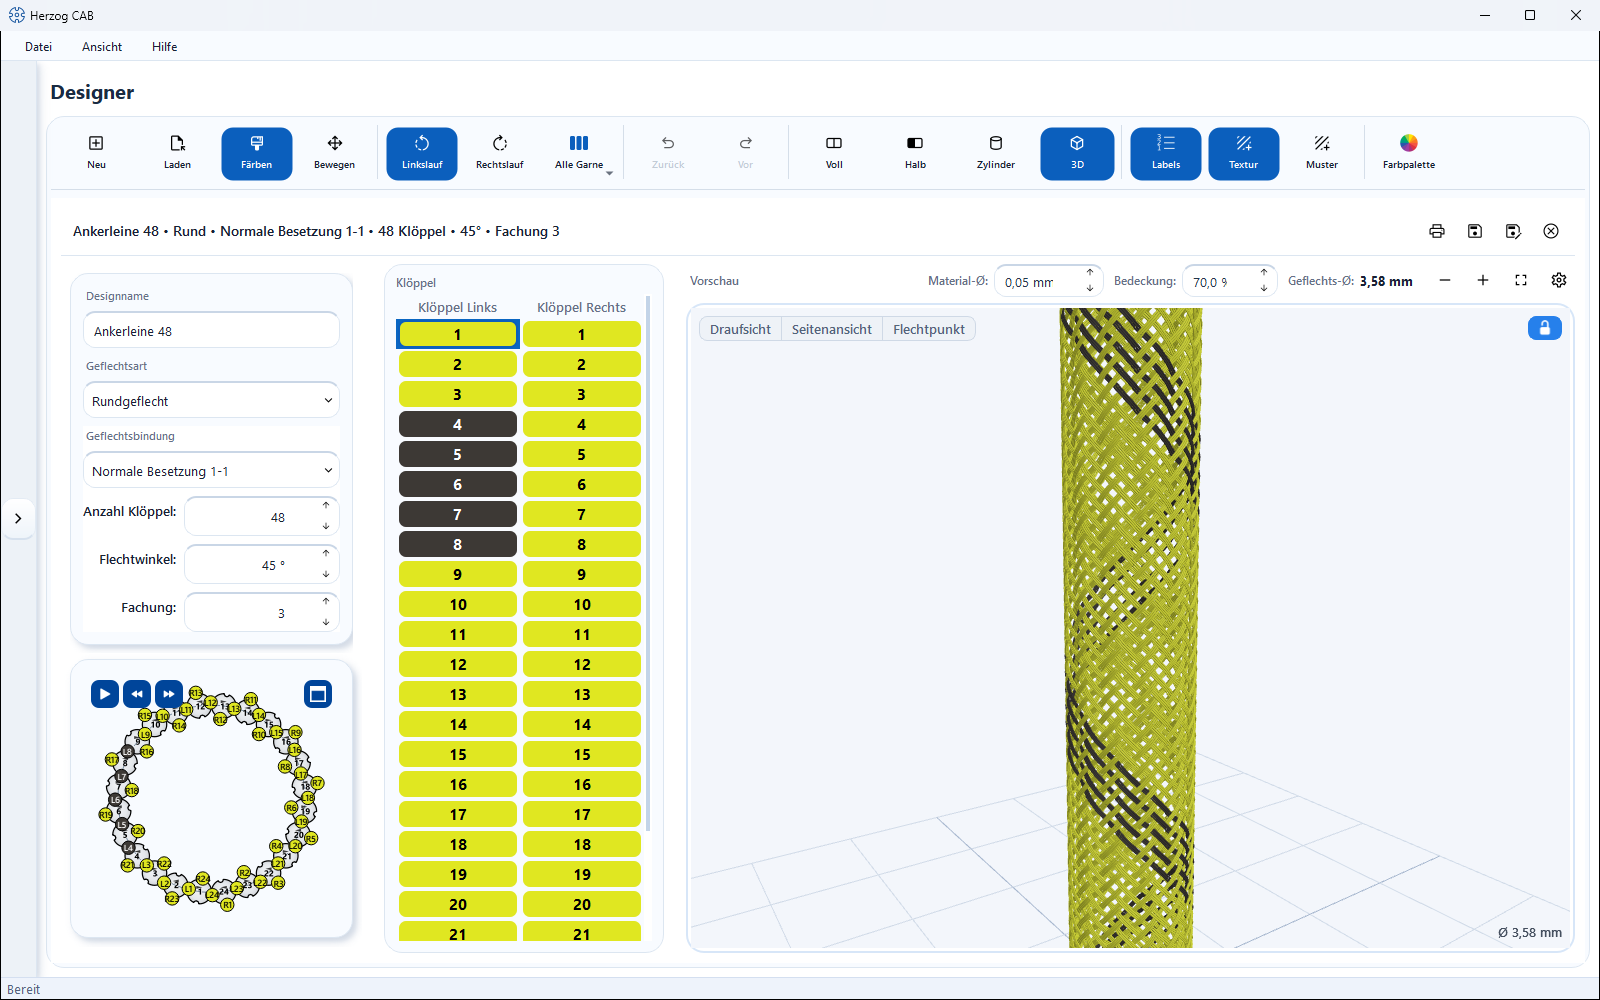Click the Vor redo icon
The height and width of the screenshot is (1000, 1600).
[x=745, y=153]
